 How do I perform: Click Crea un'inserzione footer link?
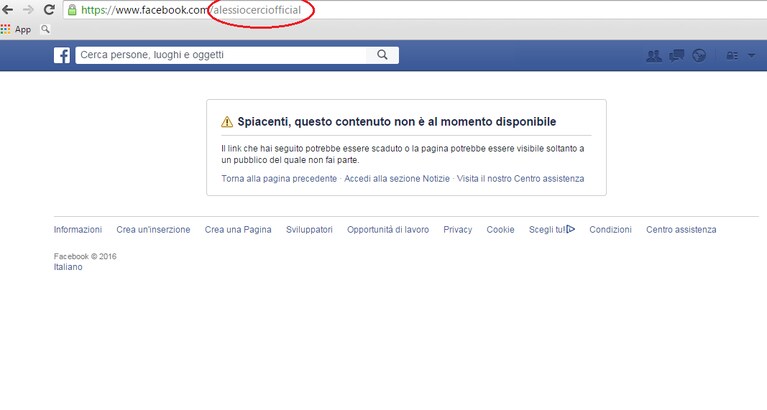(x=153, y=229)
